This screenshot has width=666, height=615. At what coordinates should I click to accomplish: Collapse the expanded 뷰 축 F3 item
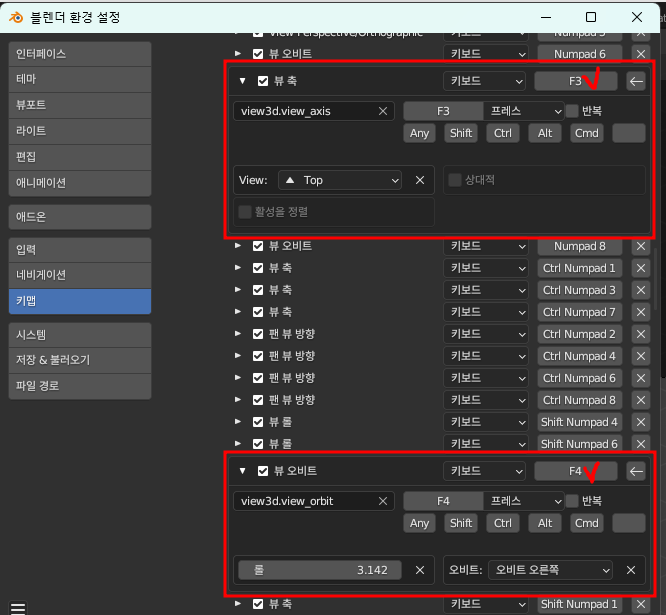(243, 81)
